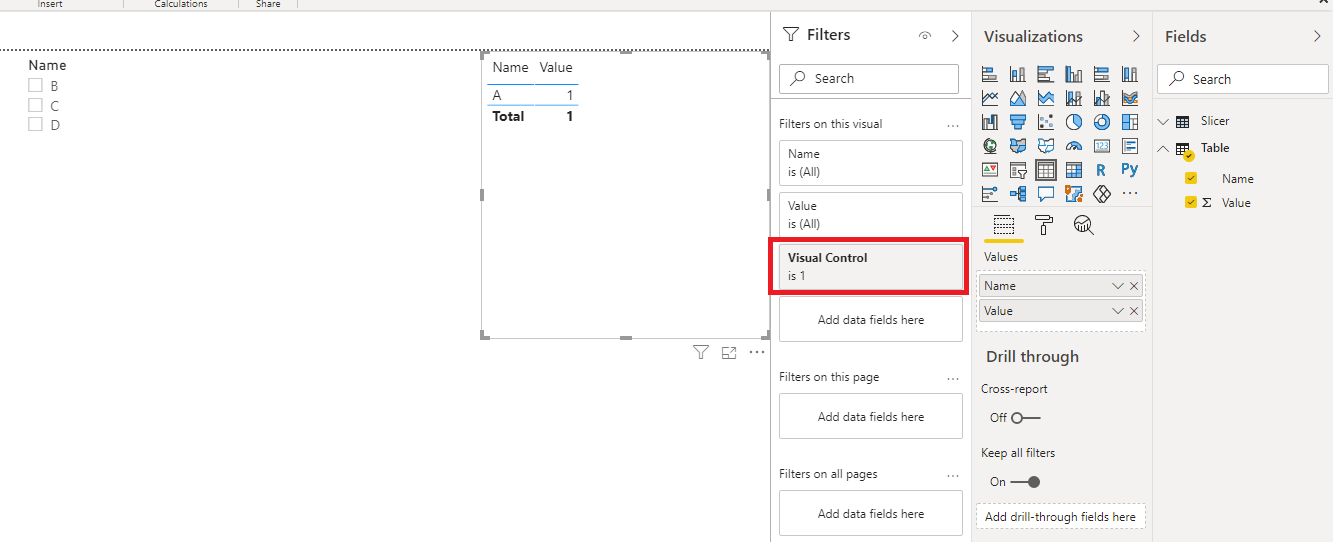Uncheck the Value field in Fields pane
The image size is (1333, 542).
pos(1191,202)
